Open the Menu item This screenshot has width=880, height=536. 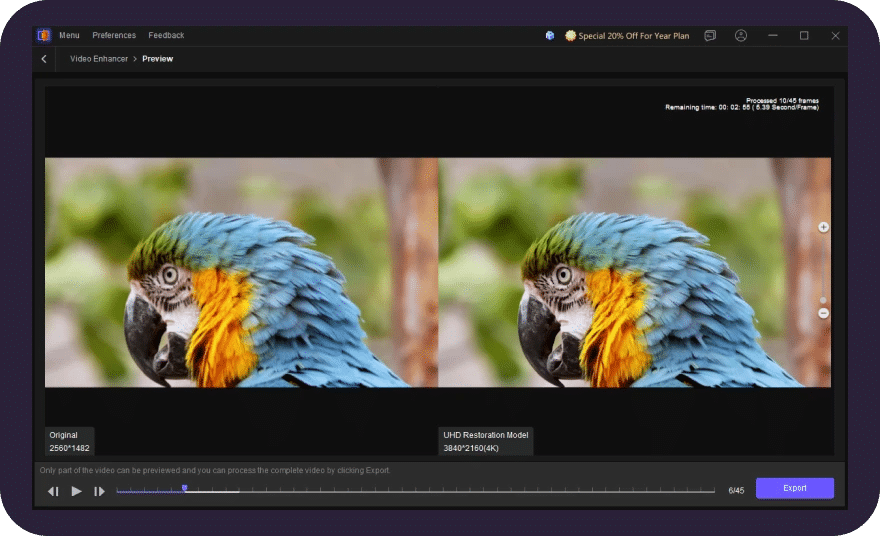69,35
